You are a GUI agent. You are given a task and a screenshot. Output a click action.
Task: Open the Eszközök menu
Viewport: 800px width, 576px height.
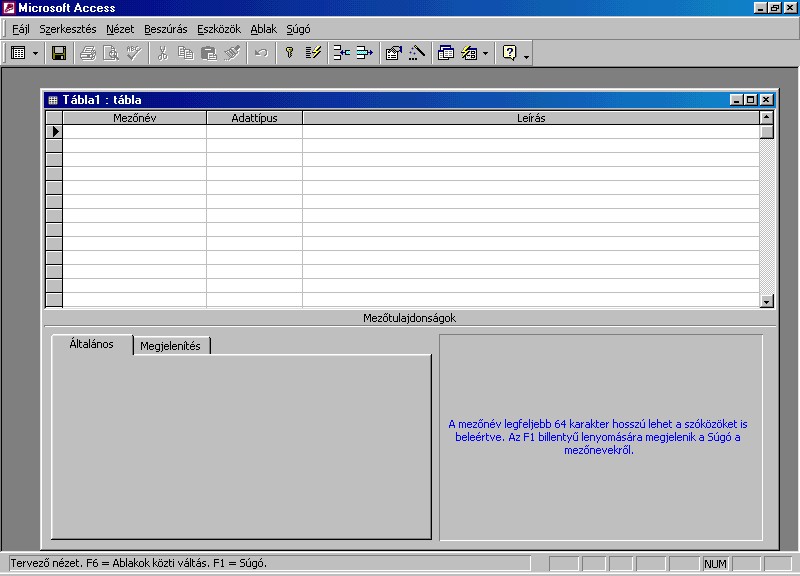[x=219, y=29]
